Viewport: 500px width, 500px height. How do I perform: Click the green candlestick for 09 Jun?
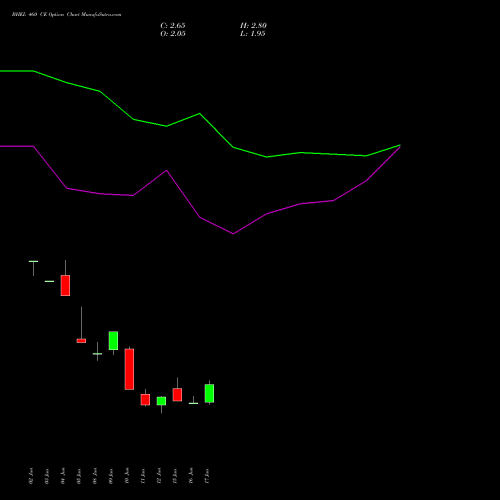[113, 341]
